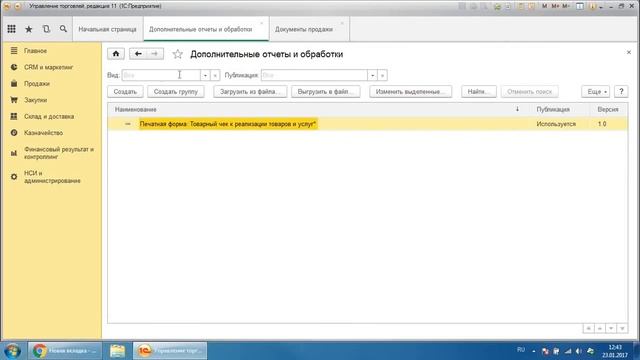
Task: Clear the Публикация filter
Action: (382, 75)
